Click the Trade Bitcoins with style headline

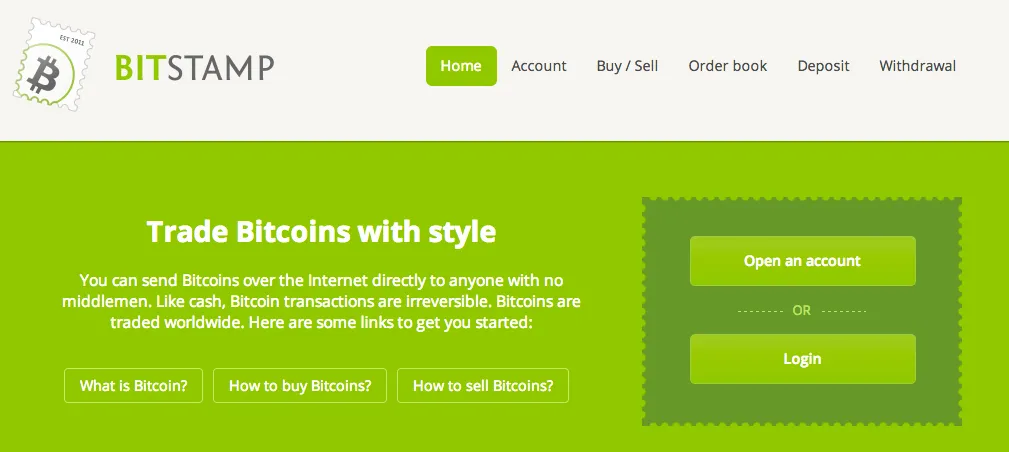(x=321, y=232)
